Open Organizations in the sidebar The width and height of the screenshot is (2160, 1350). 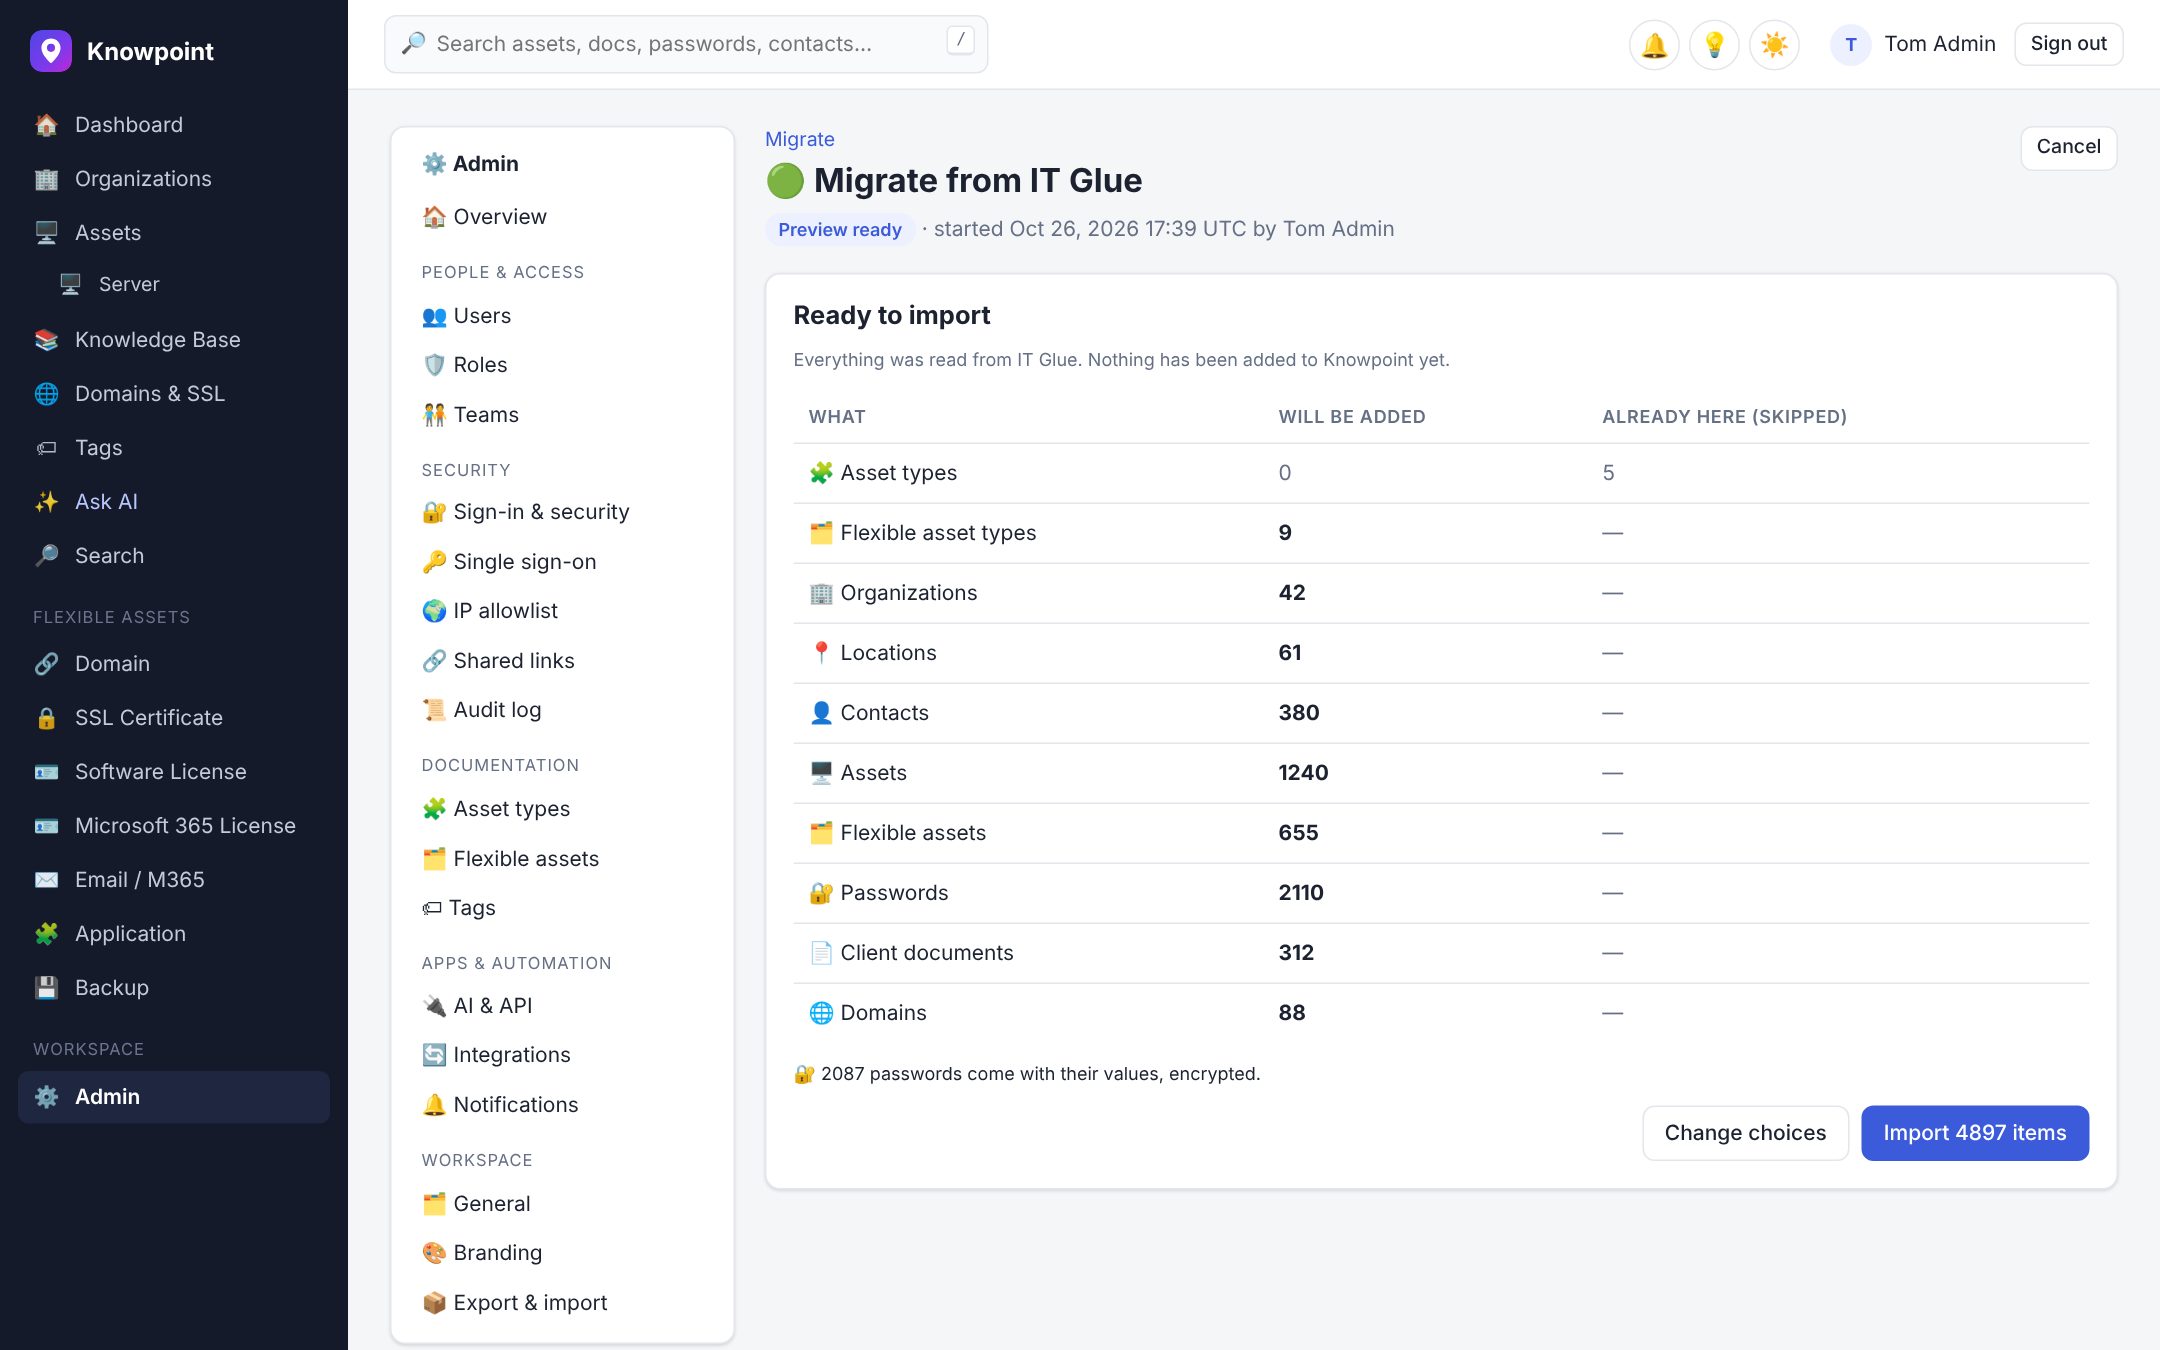[174, 179]
